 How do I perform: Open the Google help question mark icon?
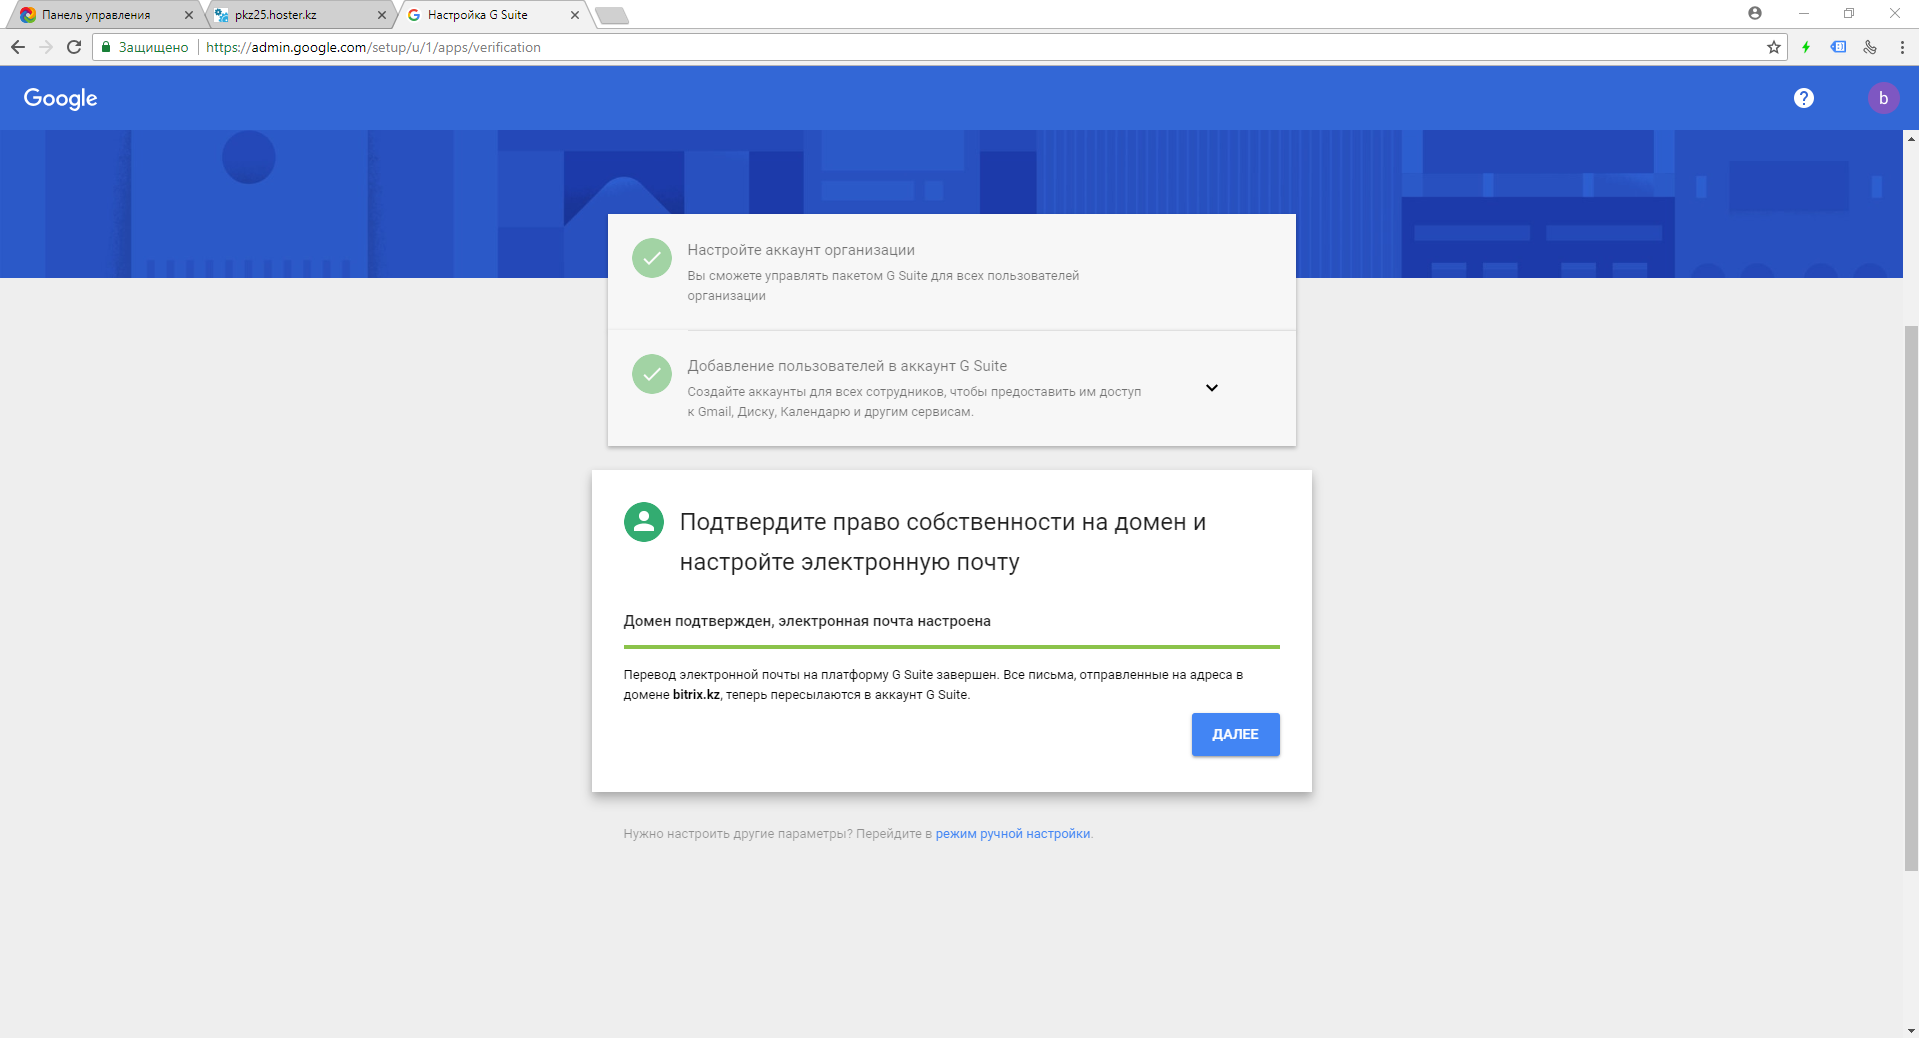[x=1803, y=98]
